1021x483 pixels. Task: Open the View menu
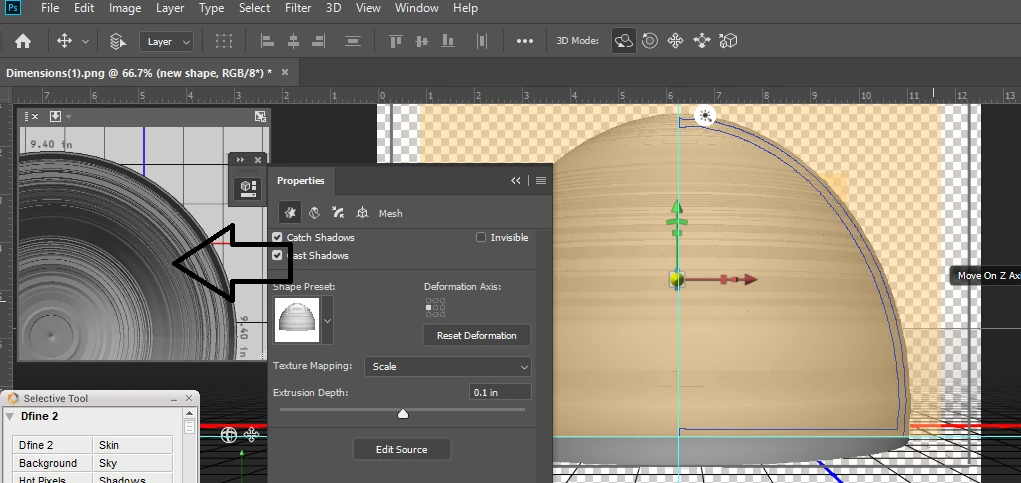tap(369, 8)
